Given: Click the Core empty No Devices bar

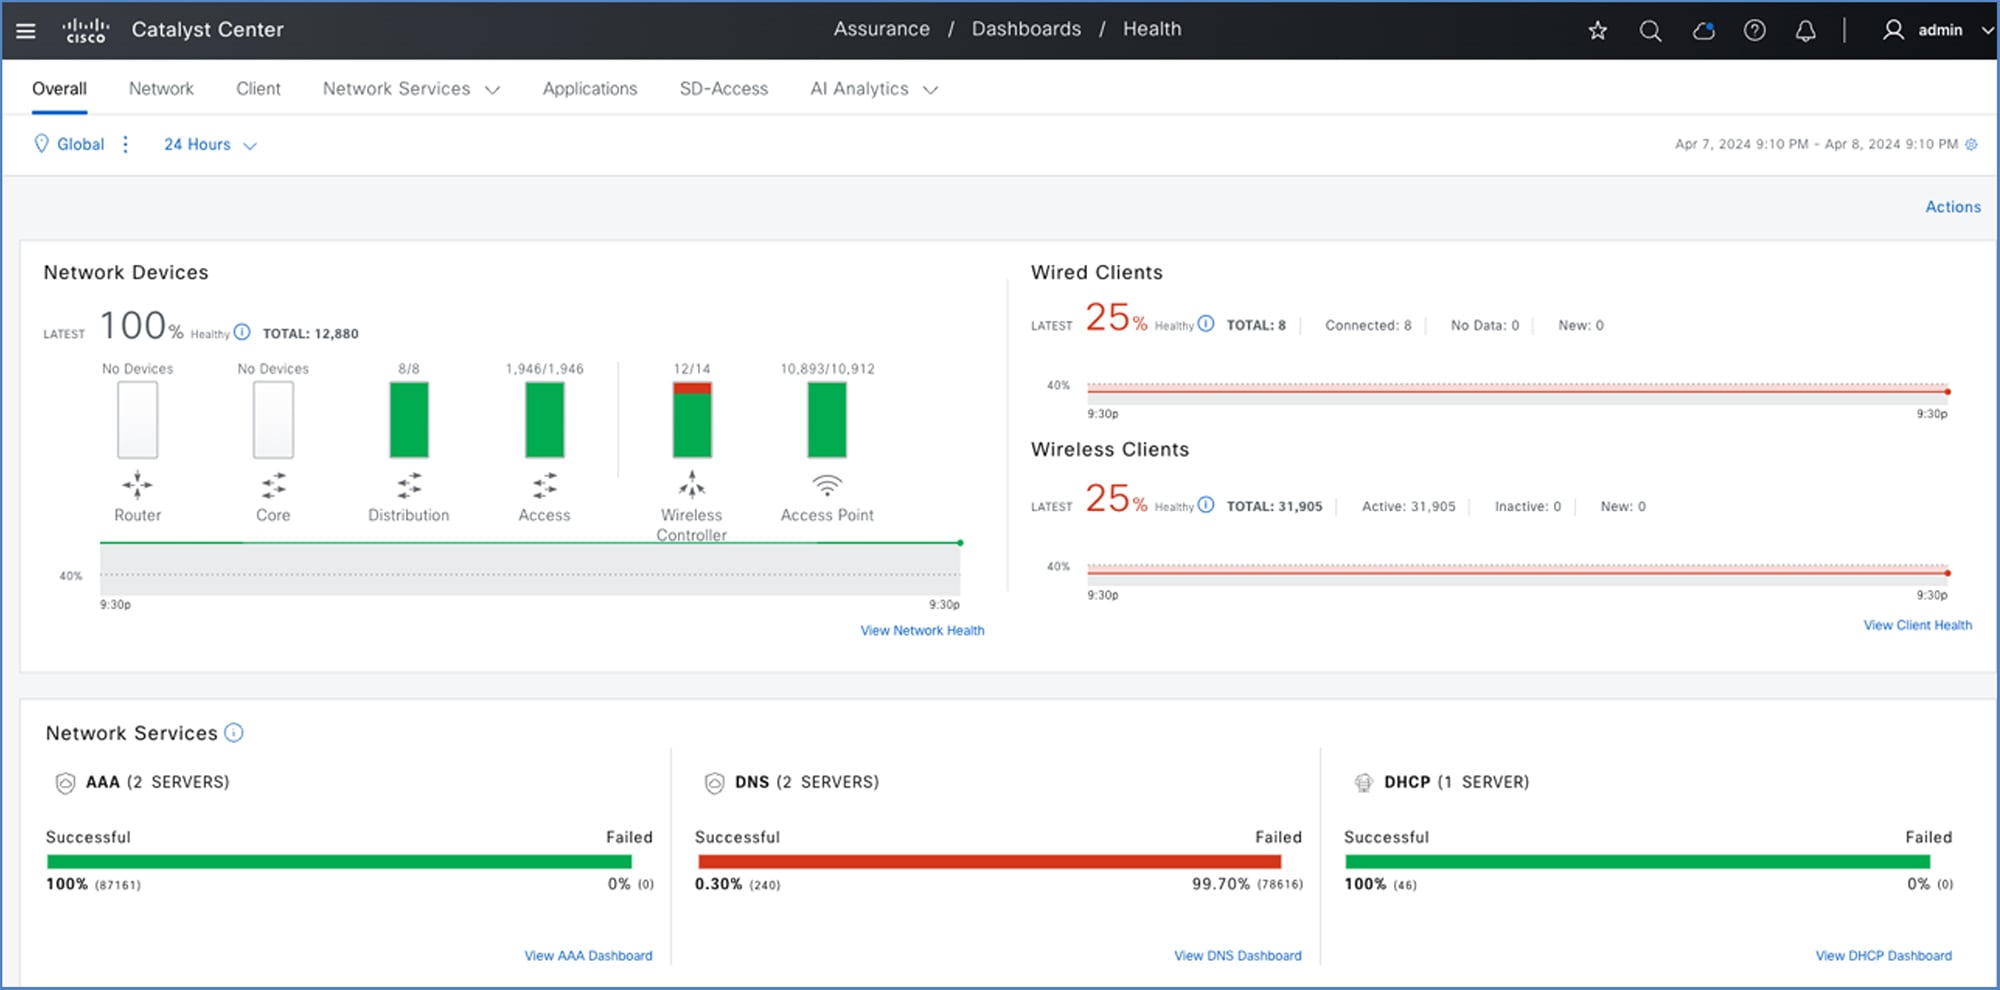Looking at the screenshot, I should 273,420.
